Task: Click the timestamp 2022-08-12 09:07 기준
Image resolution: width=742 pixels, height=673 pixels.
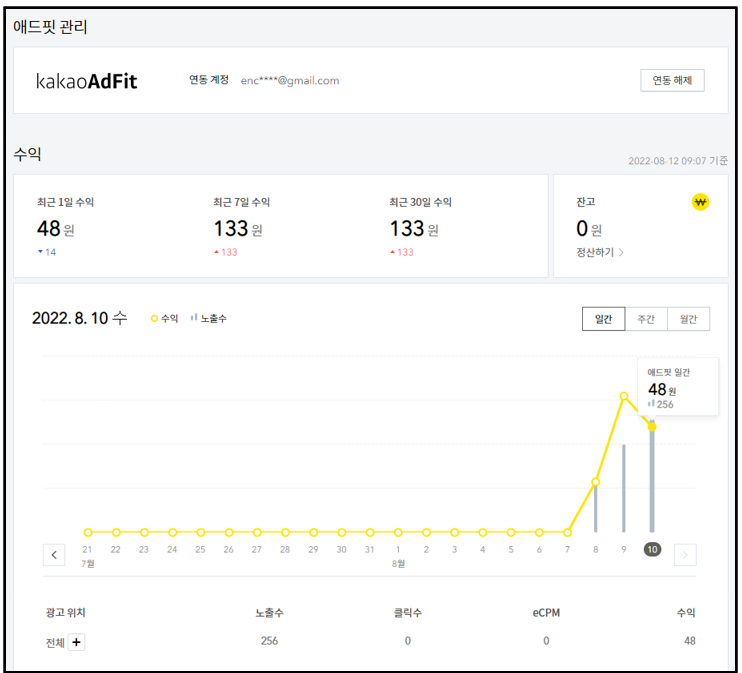Action: 678,161
